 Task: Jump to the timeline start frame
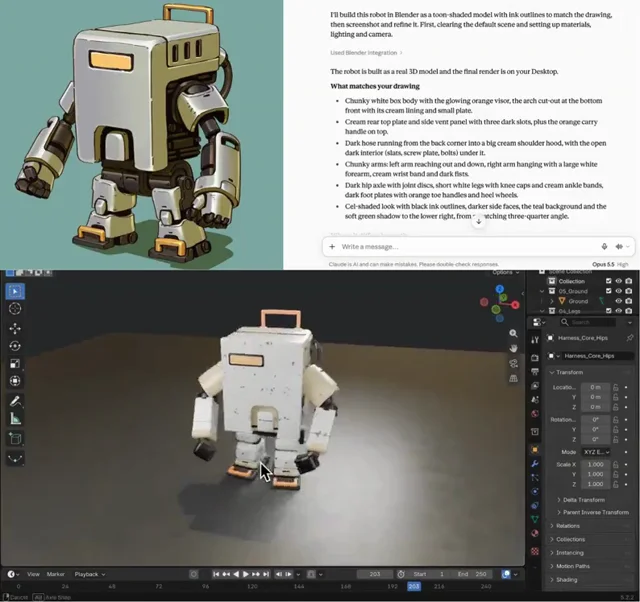(216, 574)
